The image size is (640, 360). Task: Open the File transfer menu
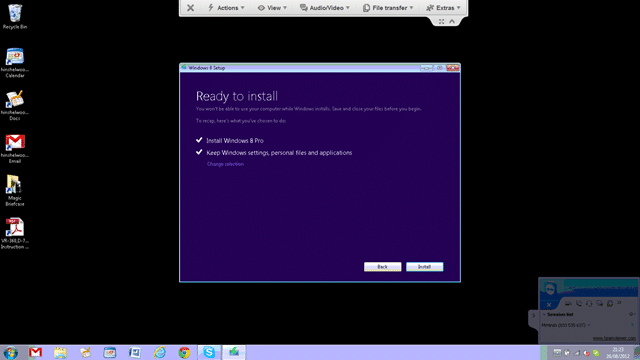(x=388, y=8)
